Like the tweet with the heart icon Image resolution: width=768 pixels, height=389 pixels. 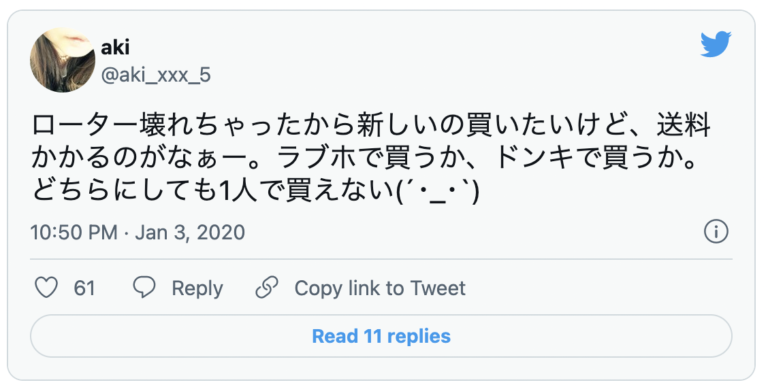tap(47, 288)
